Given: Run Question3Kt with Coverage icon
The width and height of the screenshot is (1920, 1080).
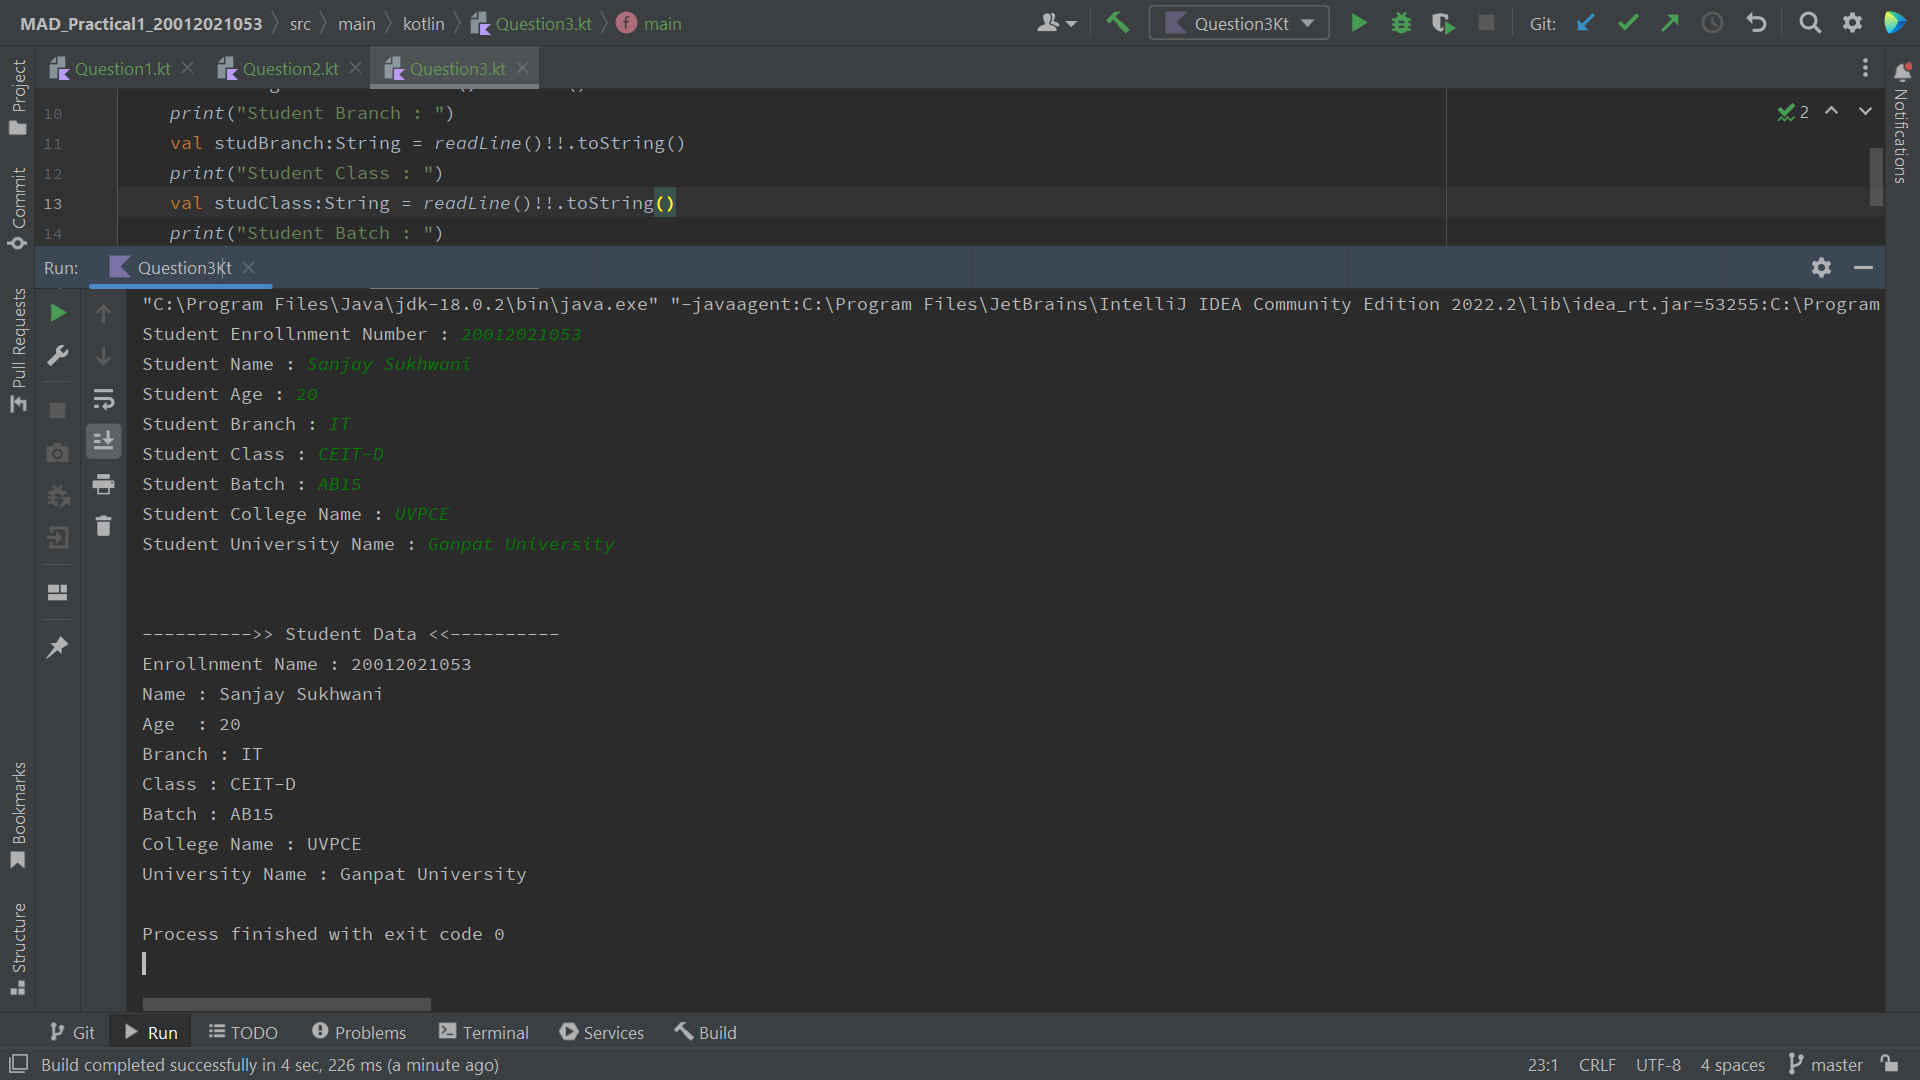Looking at the screenshot, I should click(1444, 22).
